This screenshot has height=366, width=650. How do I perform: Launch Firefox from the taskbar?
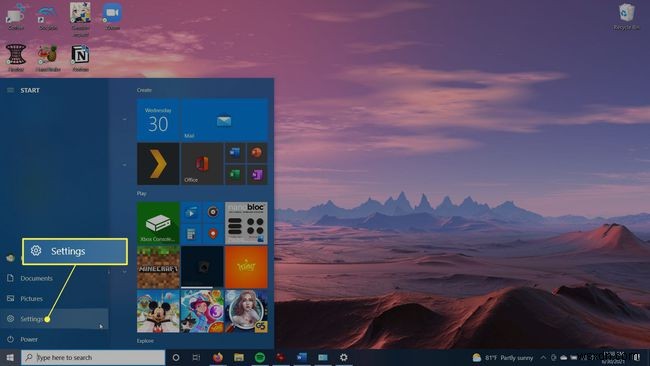coord(218,357)
